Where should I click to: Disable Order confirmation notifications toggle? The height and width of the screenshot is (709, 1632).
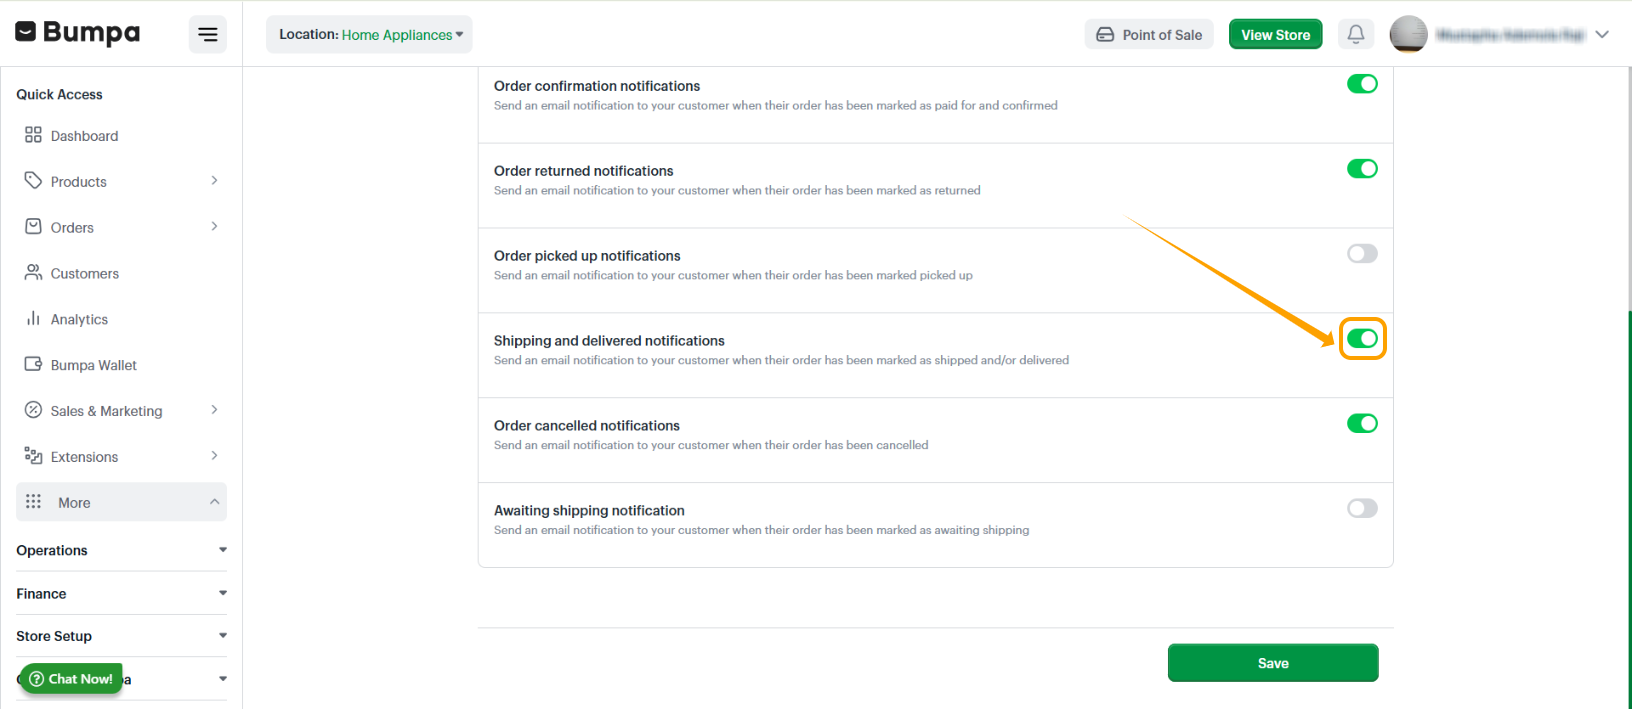click(1362, 84)
